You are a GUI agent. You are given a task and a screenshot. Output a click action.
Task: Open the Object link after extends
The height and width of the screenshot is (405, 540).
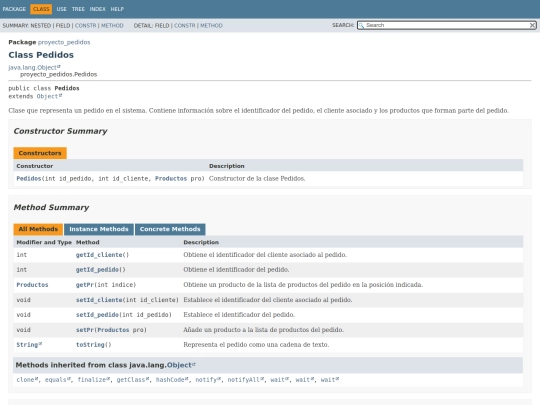point(49,96)
